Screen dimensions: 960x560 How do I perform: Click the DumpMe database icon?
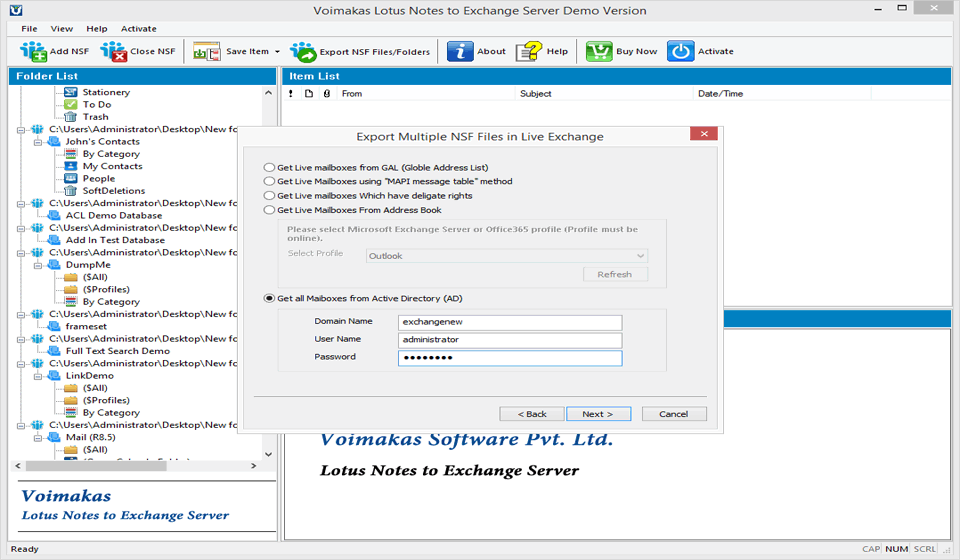tap(54, 264)
